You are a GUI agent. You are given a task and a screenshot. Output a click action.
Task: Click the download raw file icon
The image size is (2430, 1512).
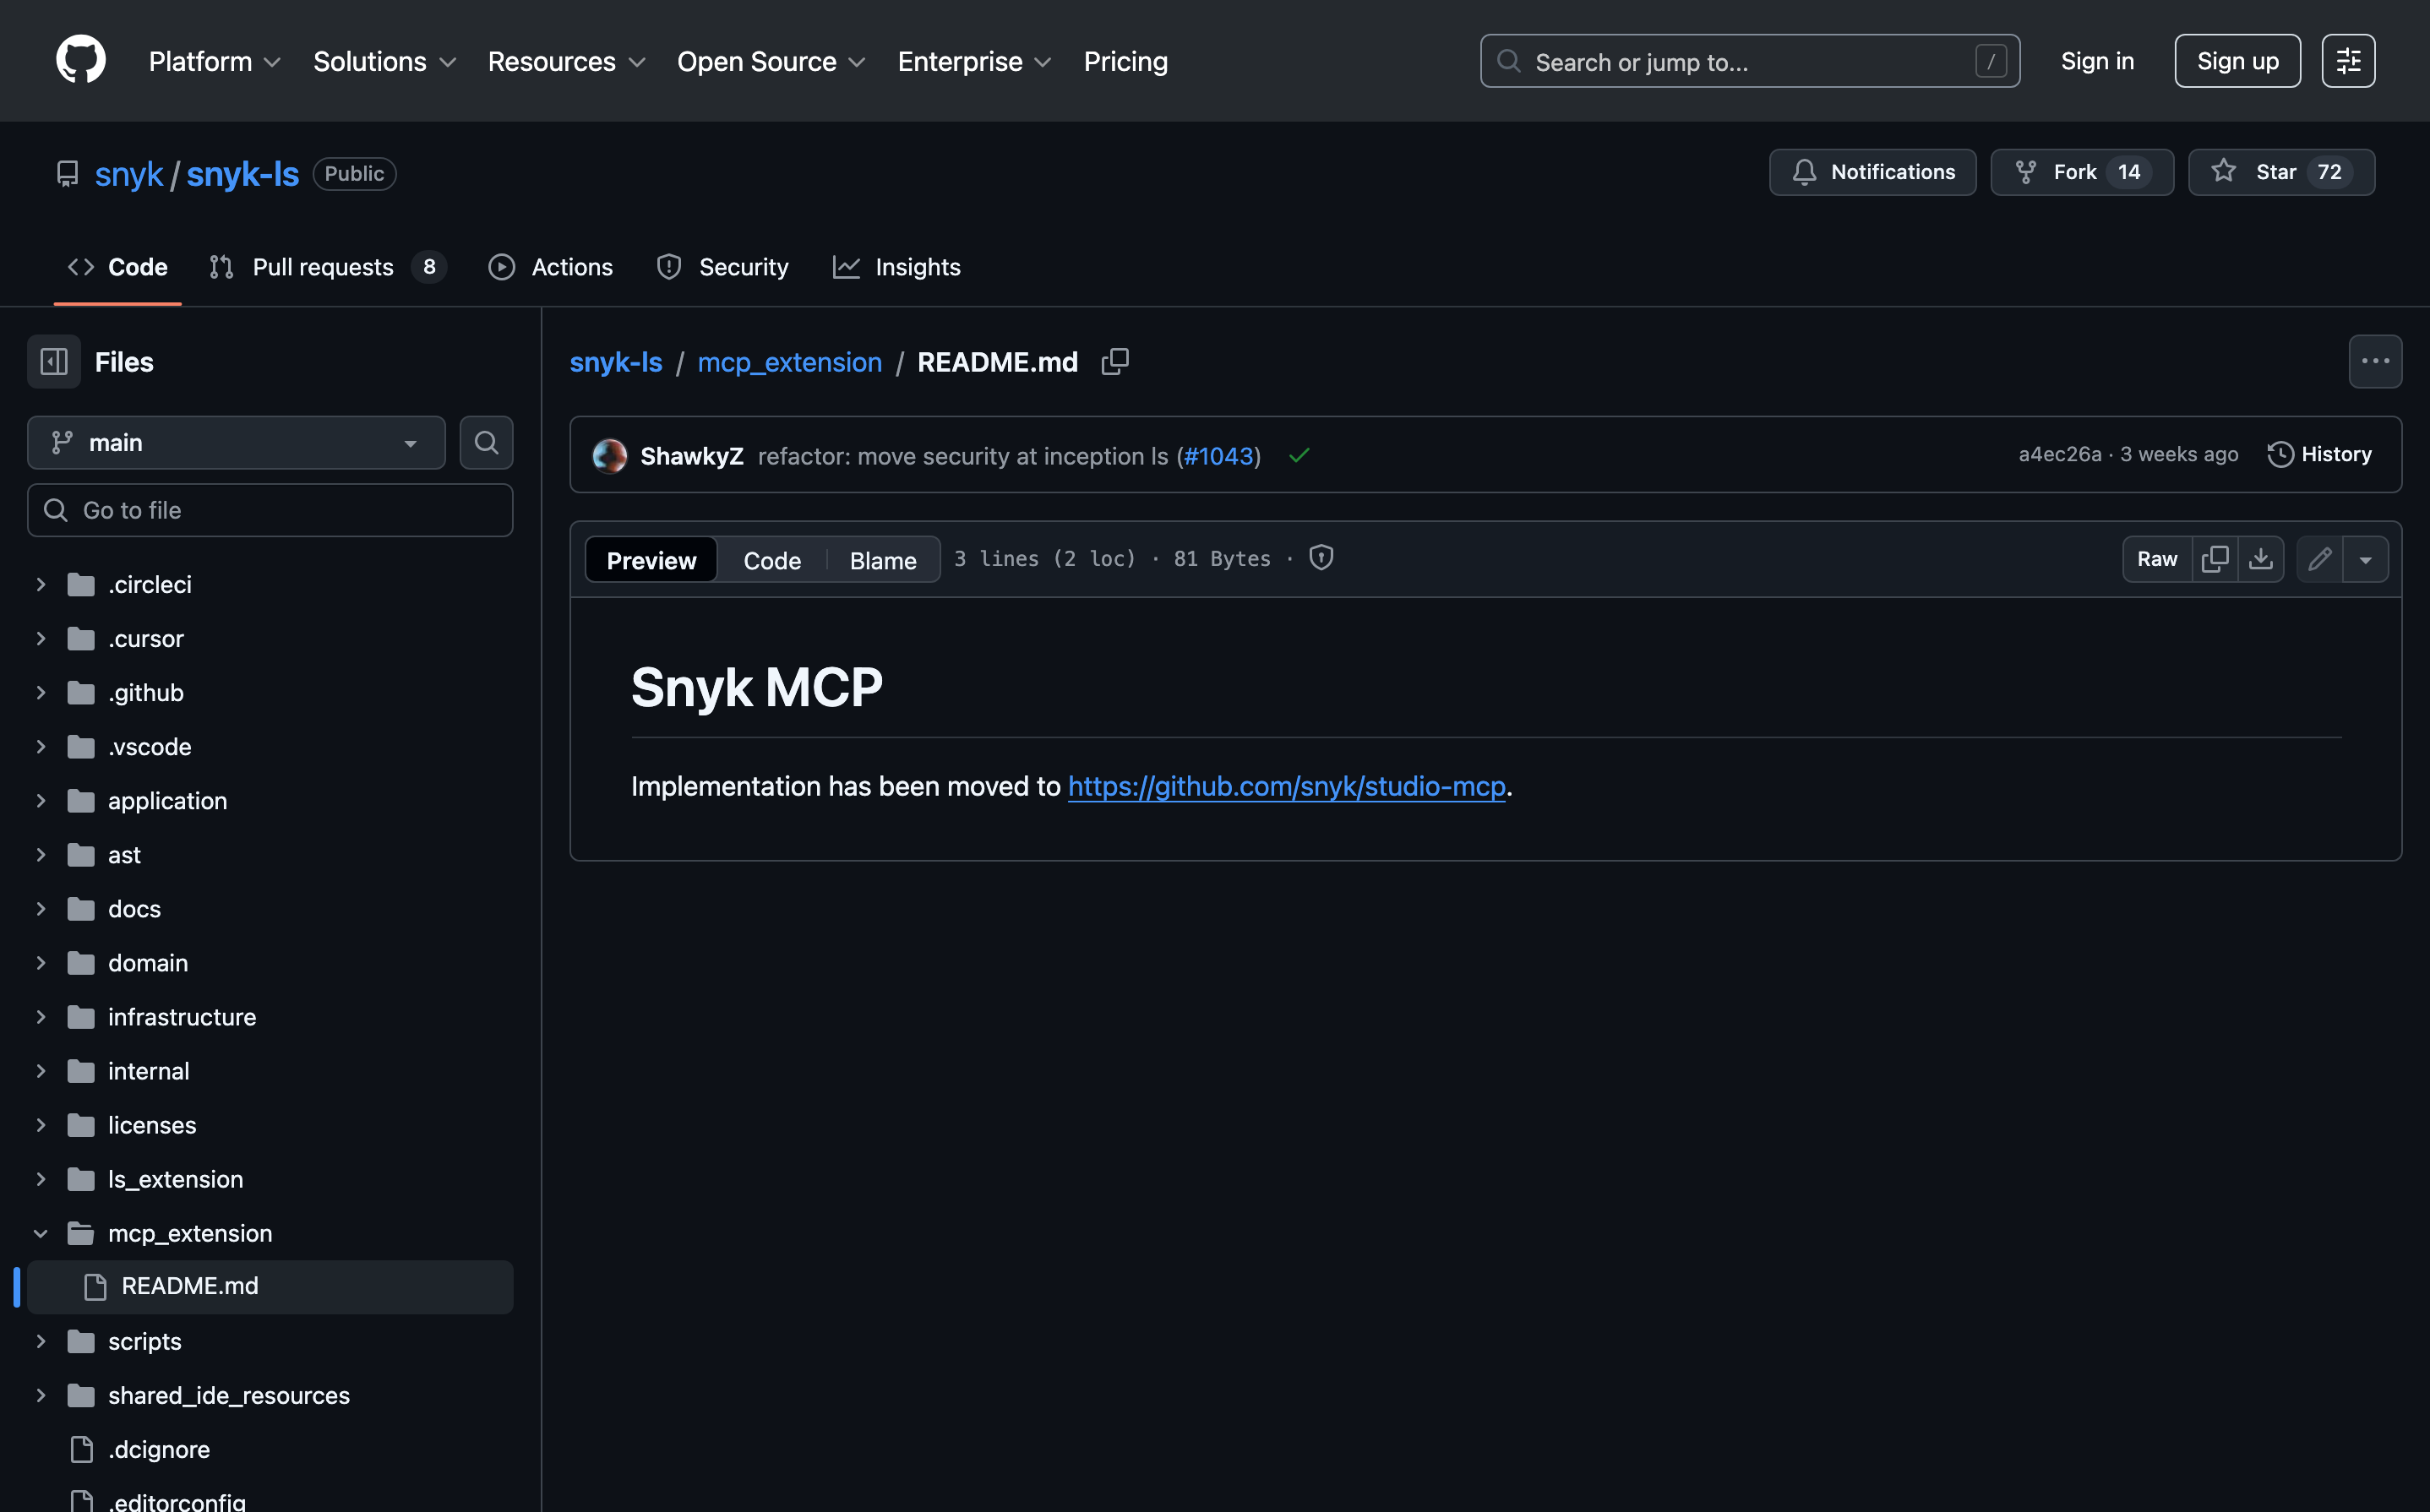2261,559
